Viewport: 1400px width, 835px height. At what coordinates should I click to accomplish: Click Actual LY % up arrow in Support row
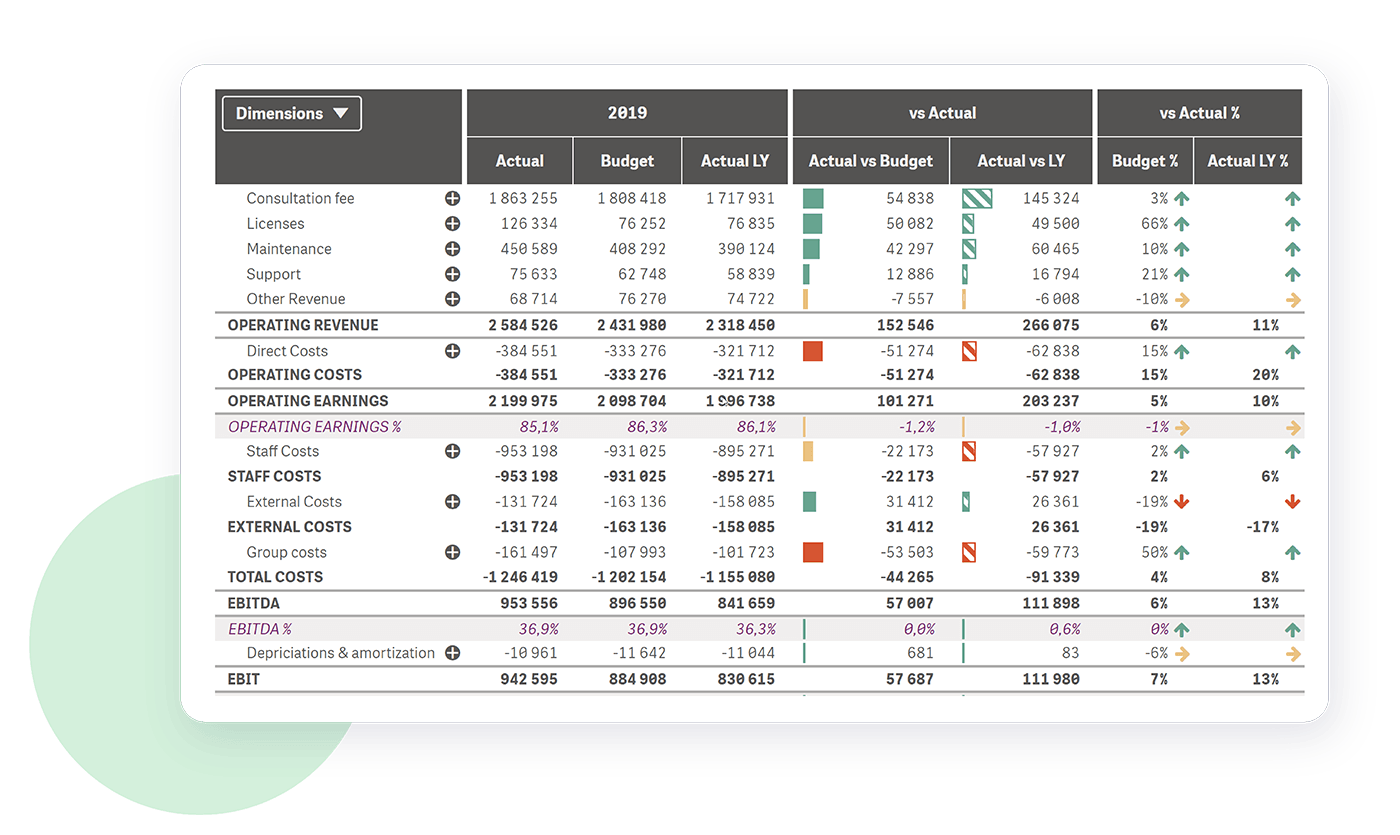tap(1293, 274)
